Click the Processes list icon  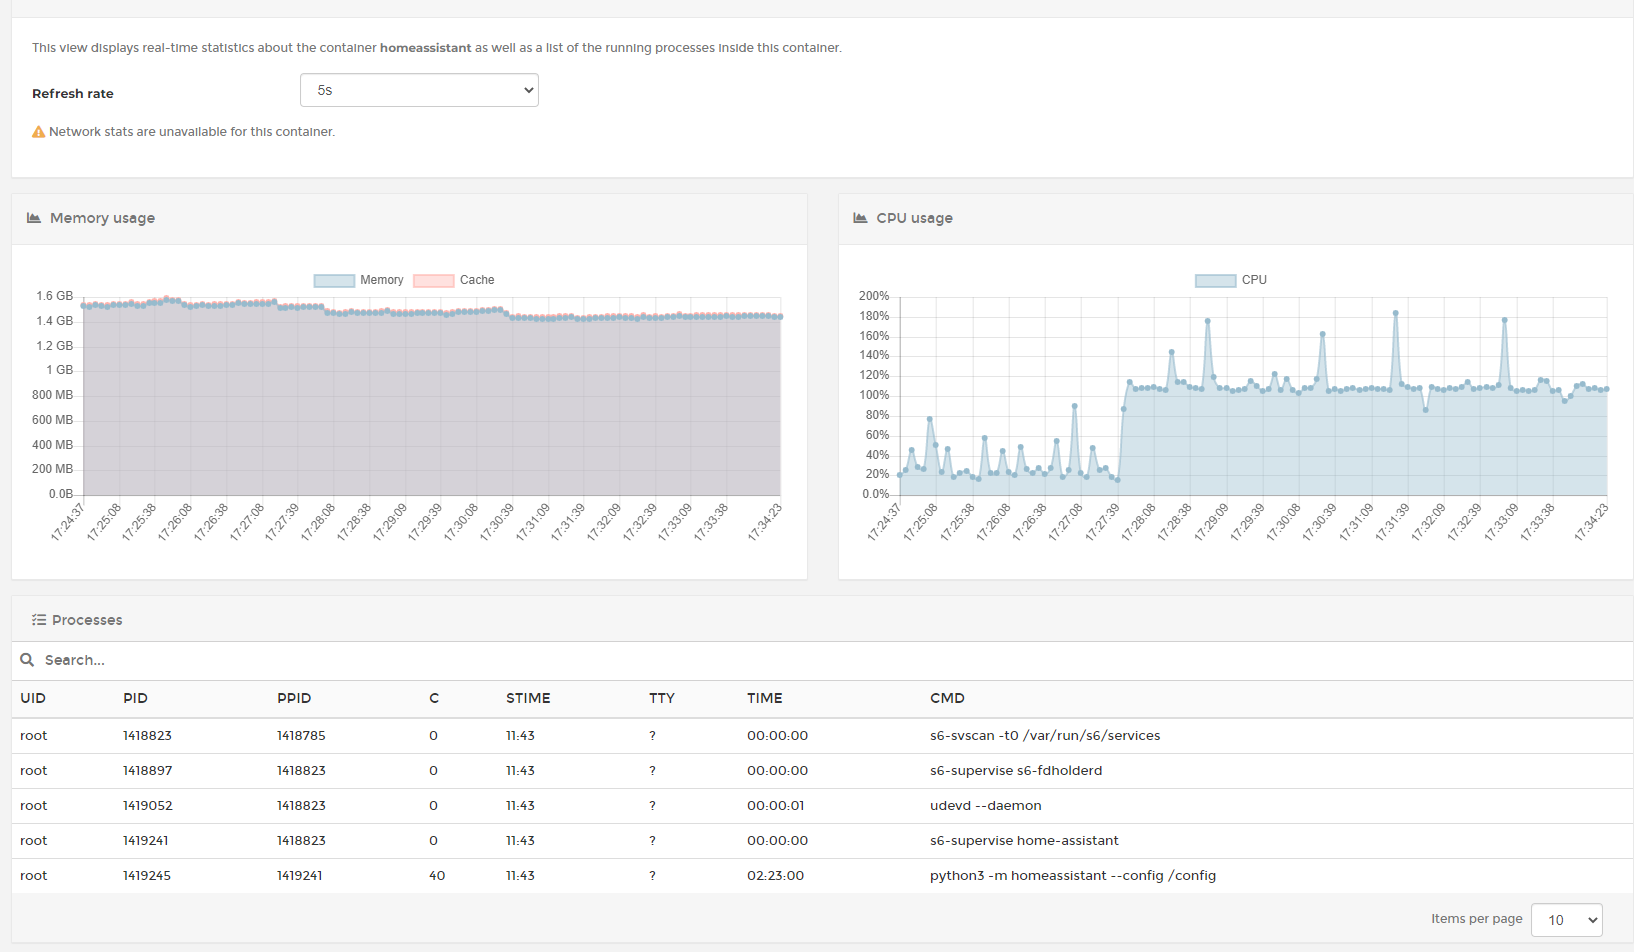[39, 620]
